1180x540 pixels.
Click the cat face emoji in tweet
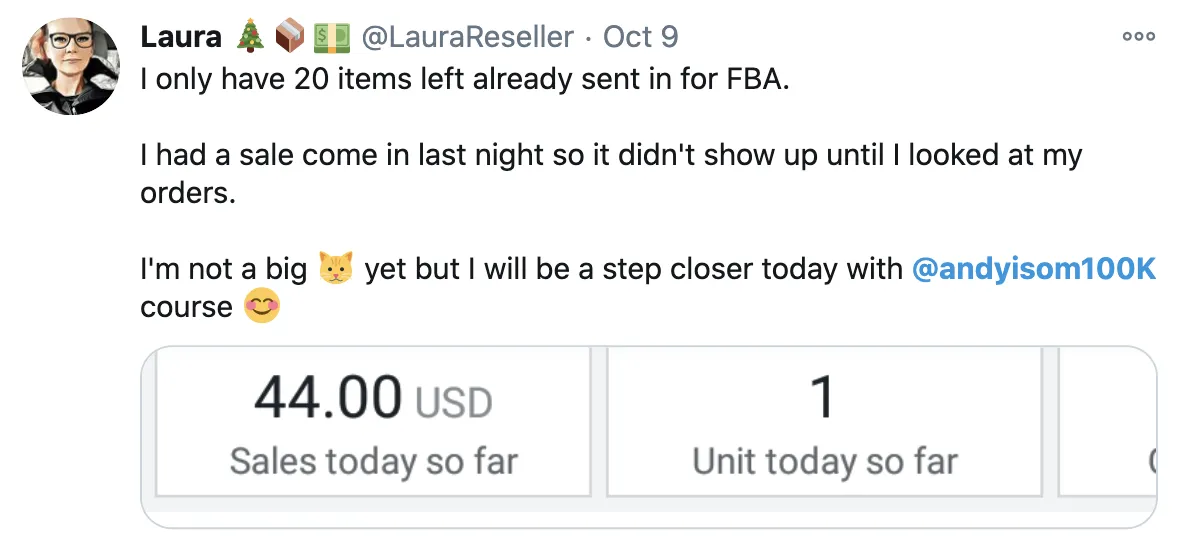click(336, 268)
